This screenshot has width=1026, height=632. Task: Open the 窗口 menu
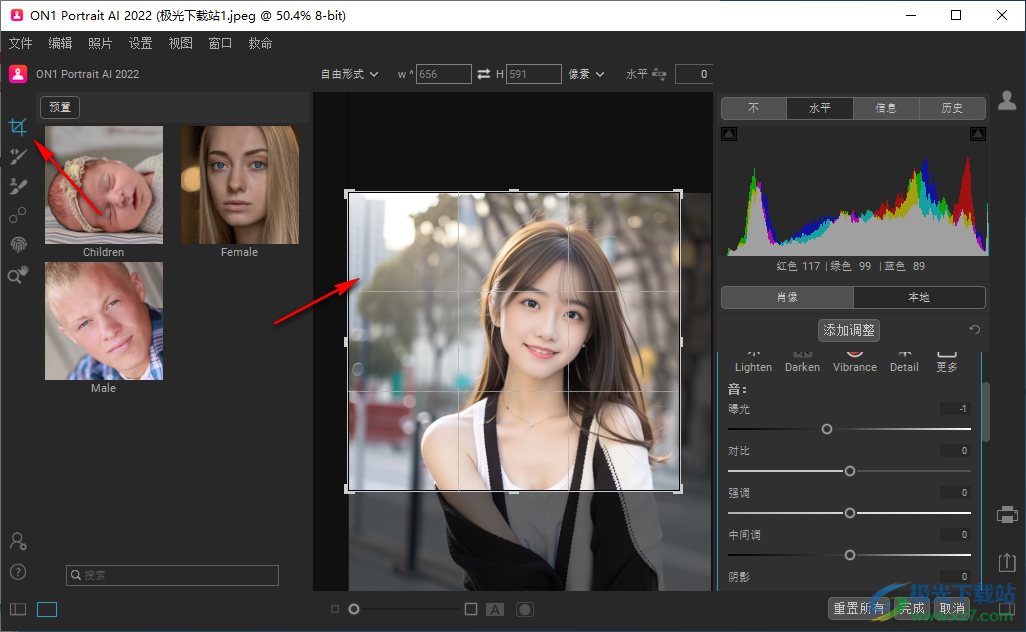click(221, 43)
